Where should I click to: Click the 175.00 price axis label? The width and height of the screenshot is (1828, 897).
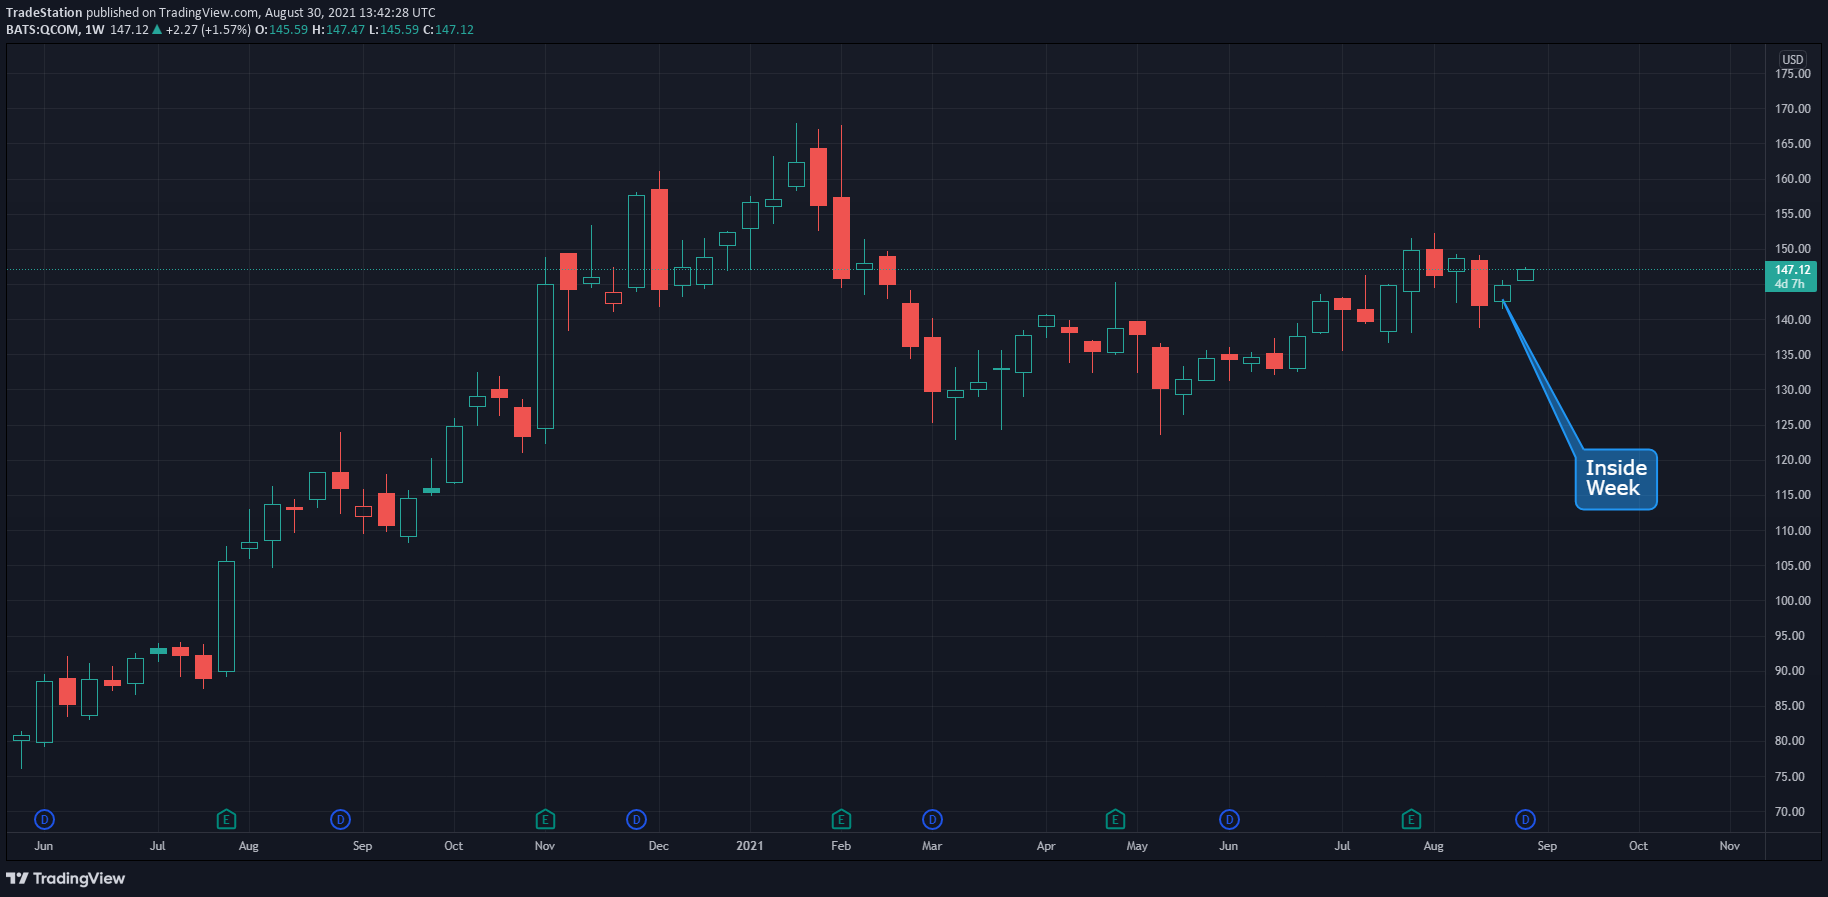point(1793,74)
